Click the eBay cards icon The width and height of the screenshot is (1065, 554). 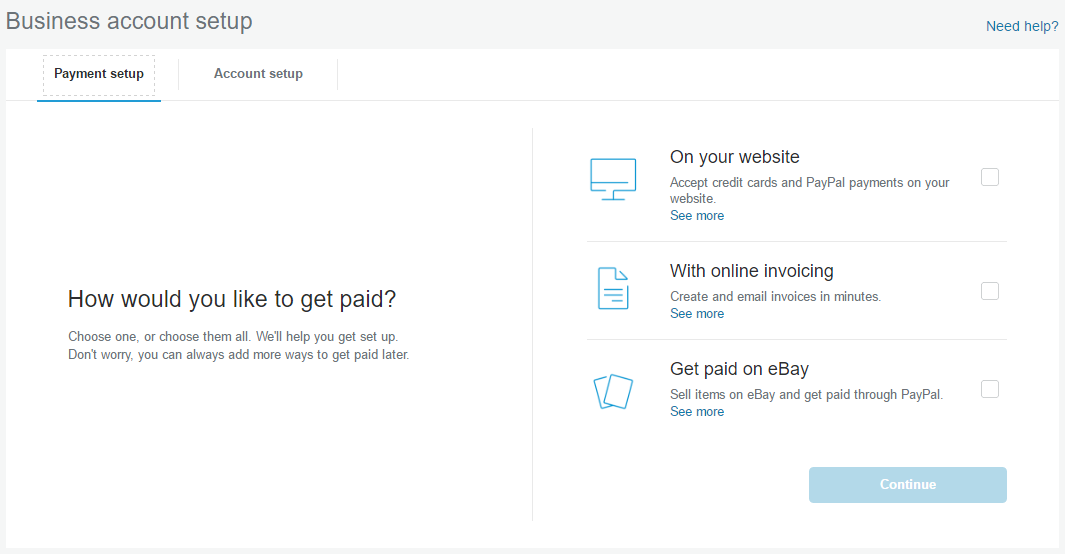click(x=613, y=390)
